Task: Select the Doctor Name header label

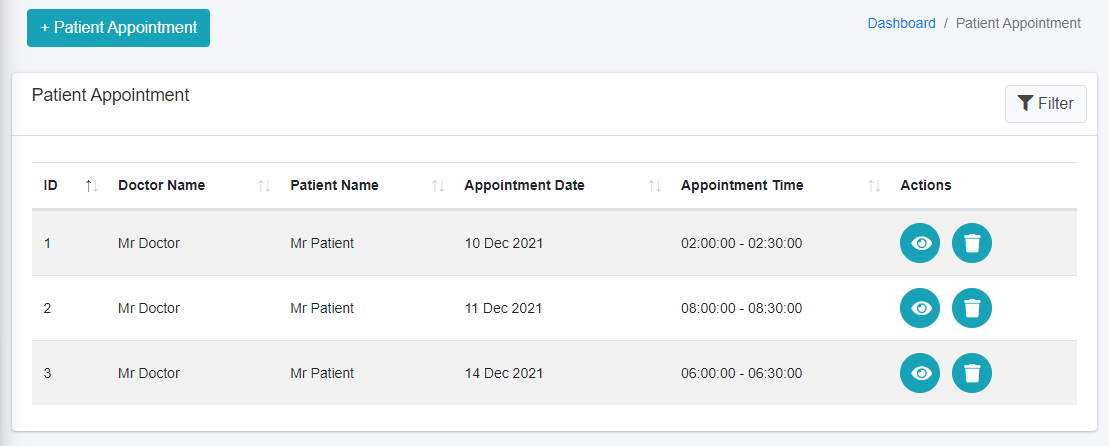Action: pyautogui.click(x=161, y=185)
